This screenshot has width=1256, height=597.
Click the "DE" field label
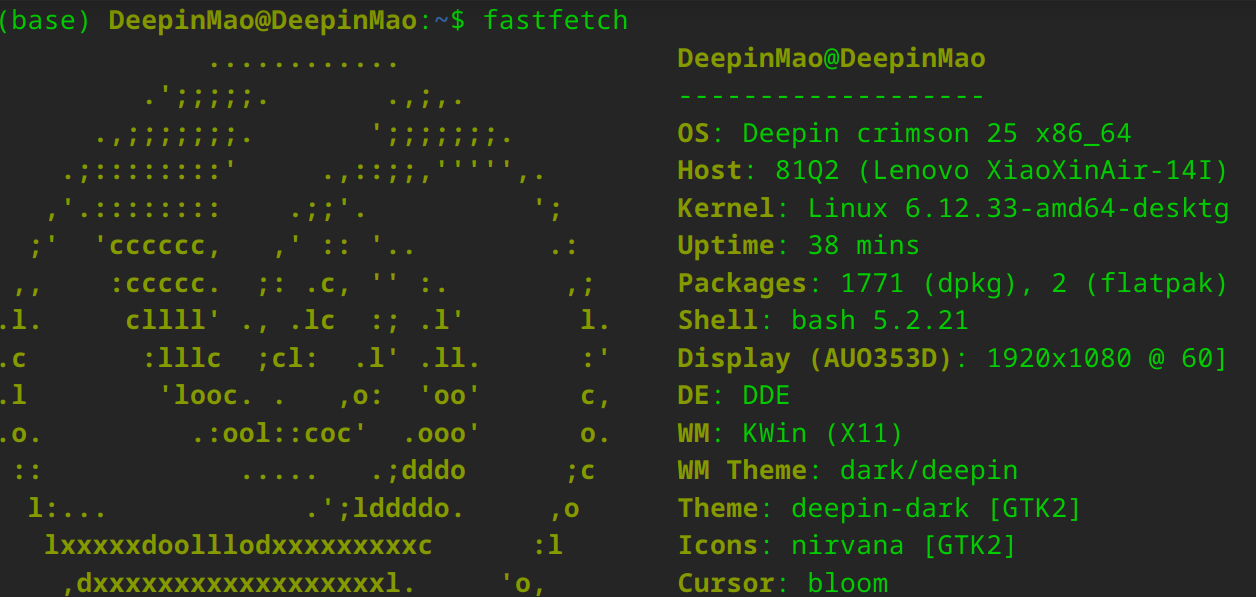pos(694,395)
